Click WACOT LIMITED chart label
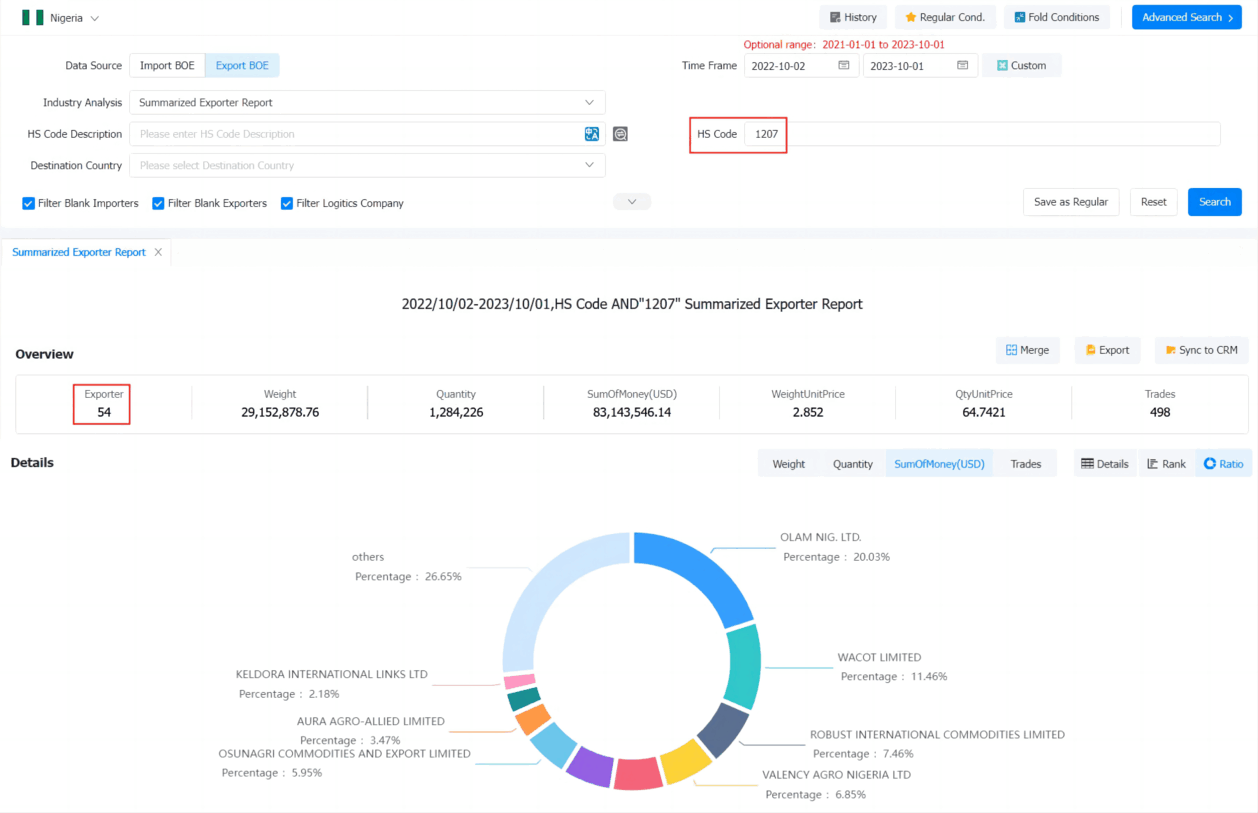1258x813 pixels. coord(880,657)
